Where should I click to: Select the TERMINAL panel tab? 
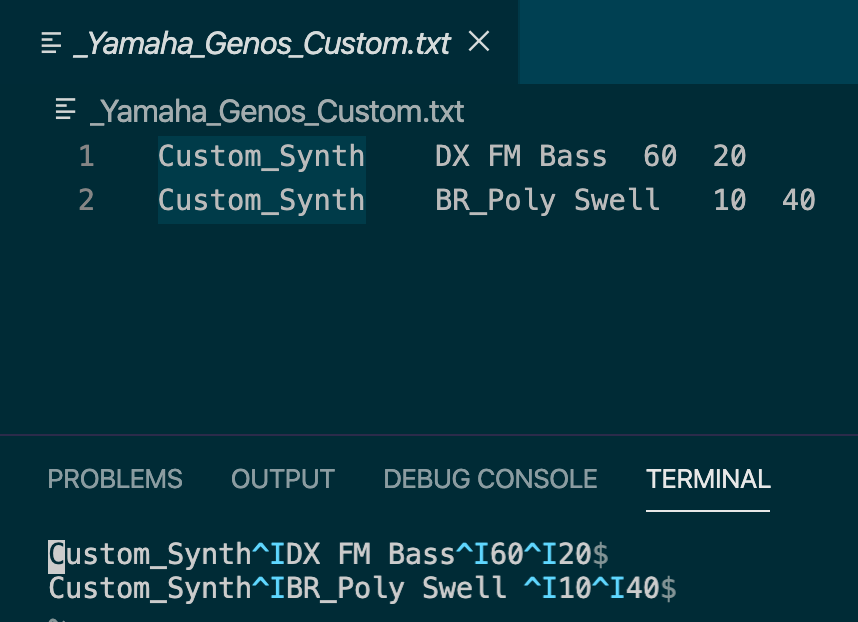pyautogui.click(x=708, y=479)
